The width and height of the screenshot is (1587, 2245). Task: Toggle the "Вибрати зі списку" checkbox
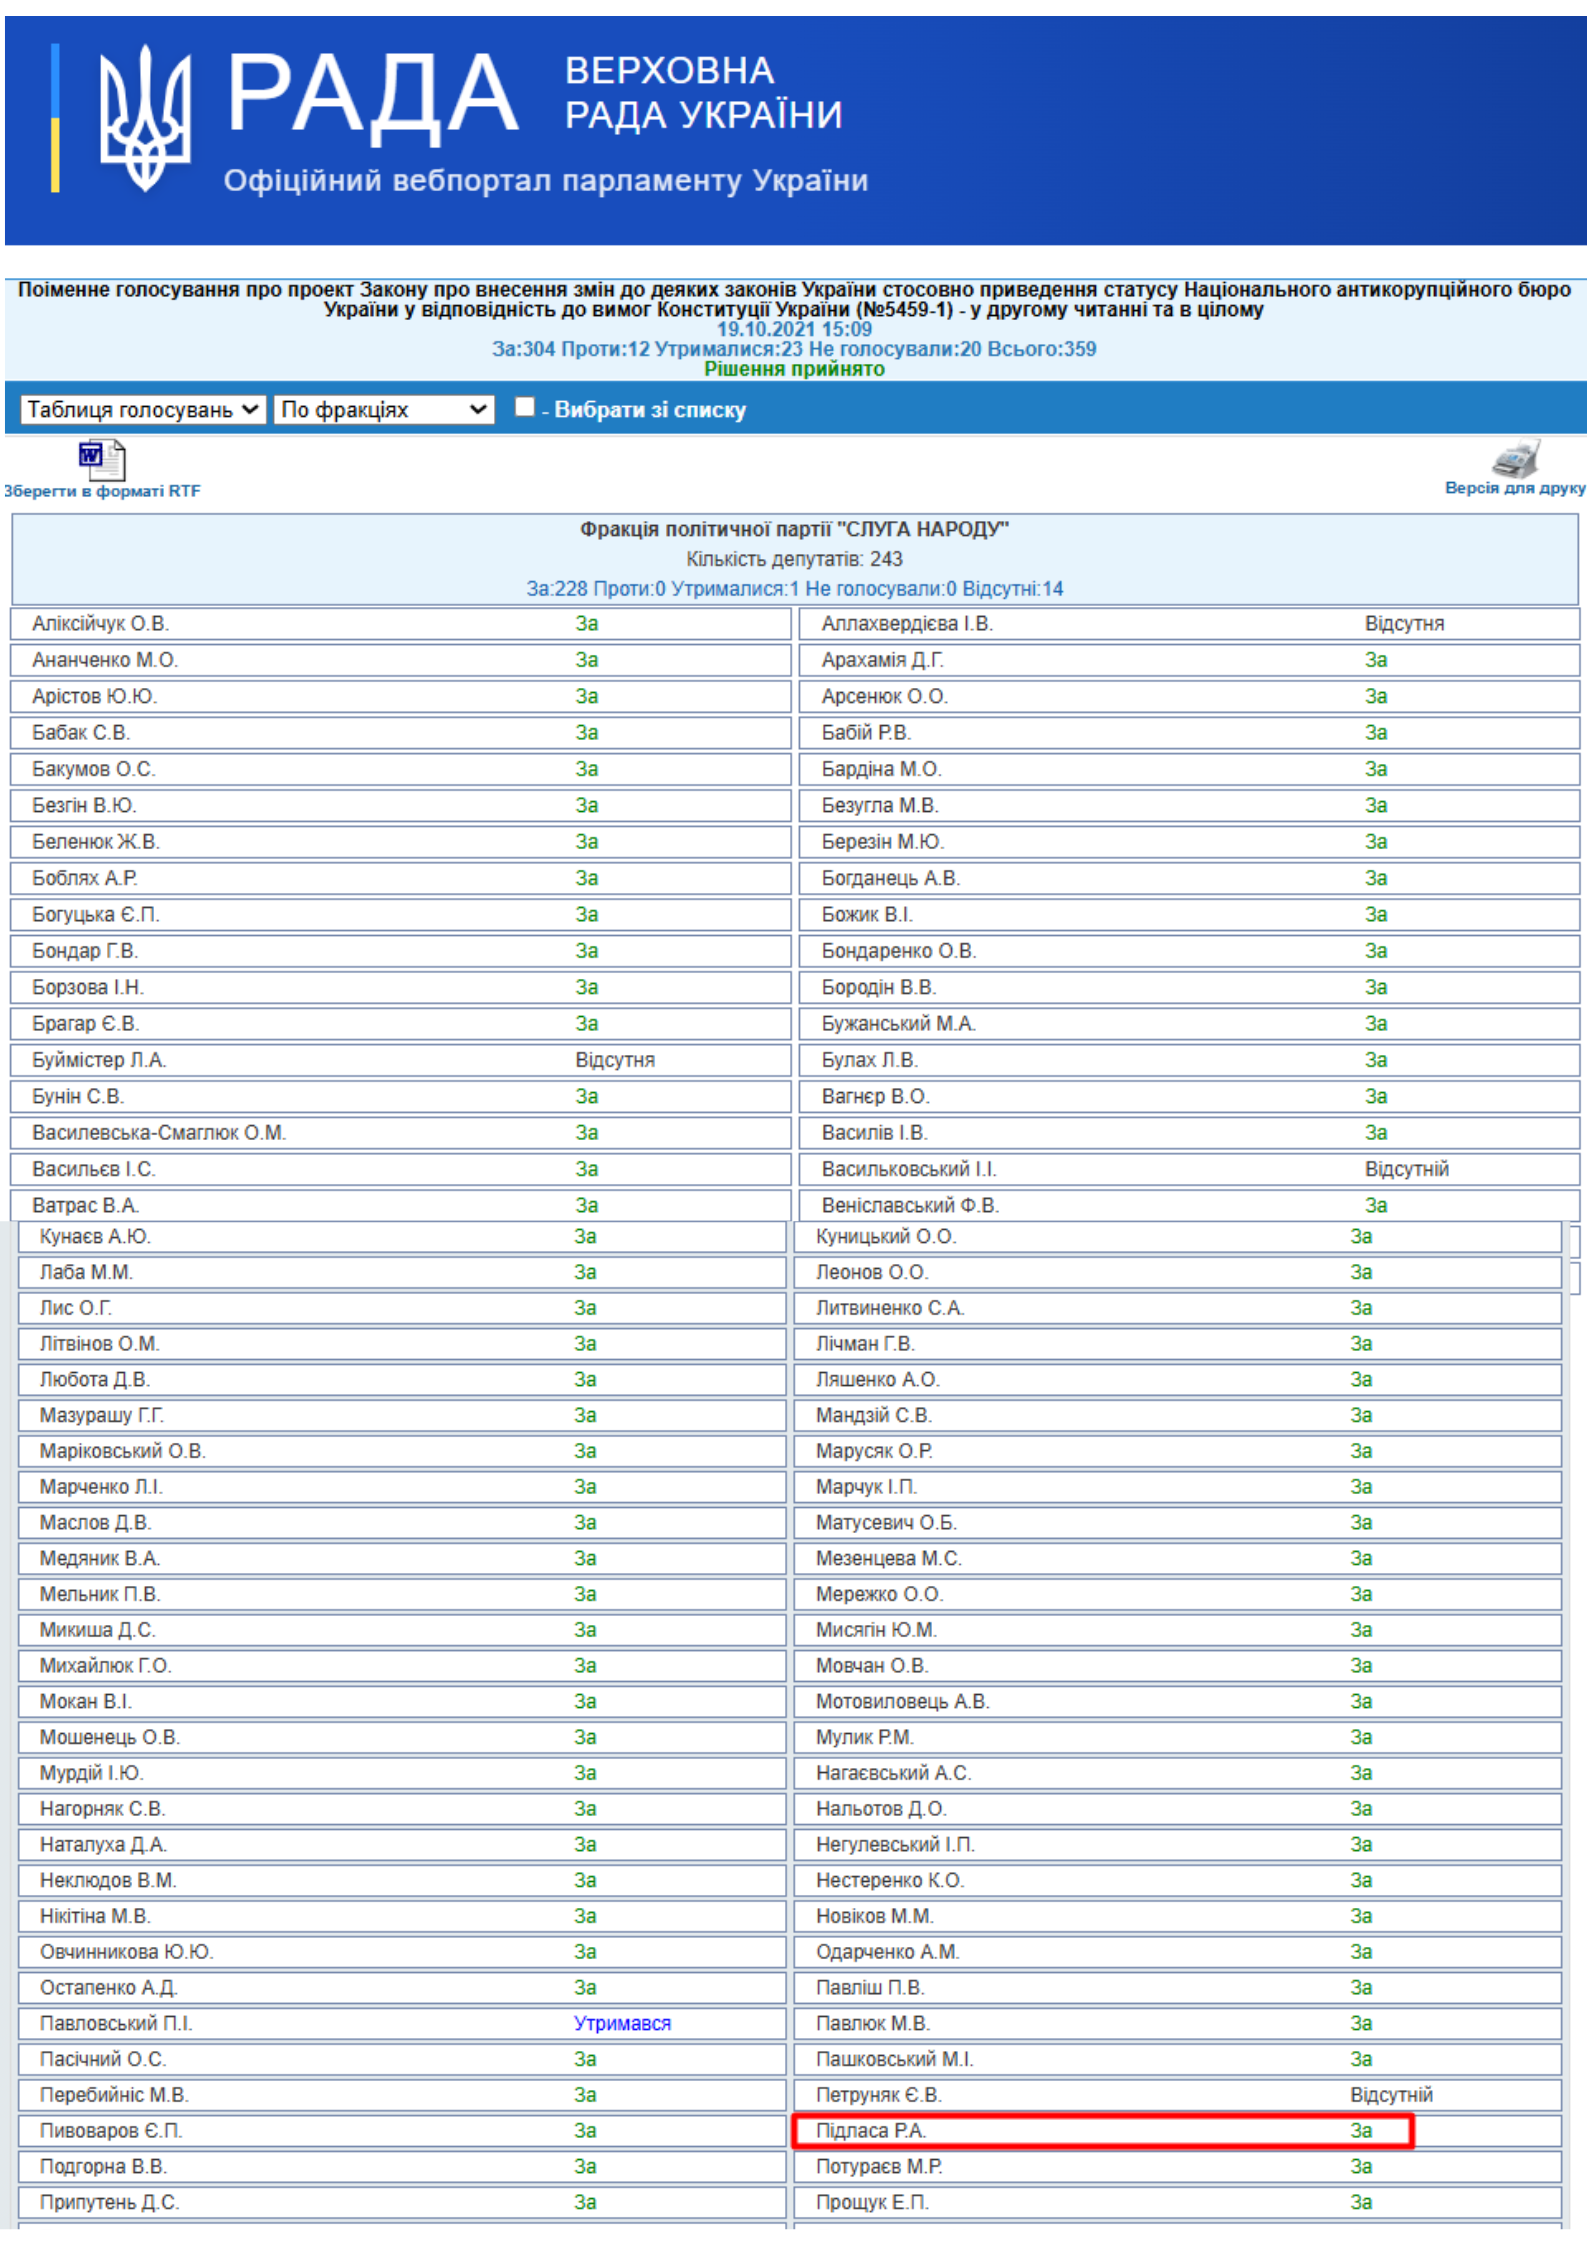pyautogui.click(x=524, y=407)
